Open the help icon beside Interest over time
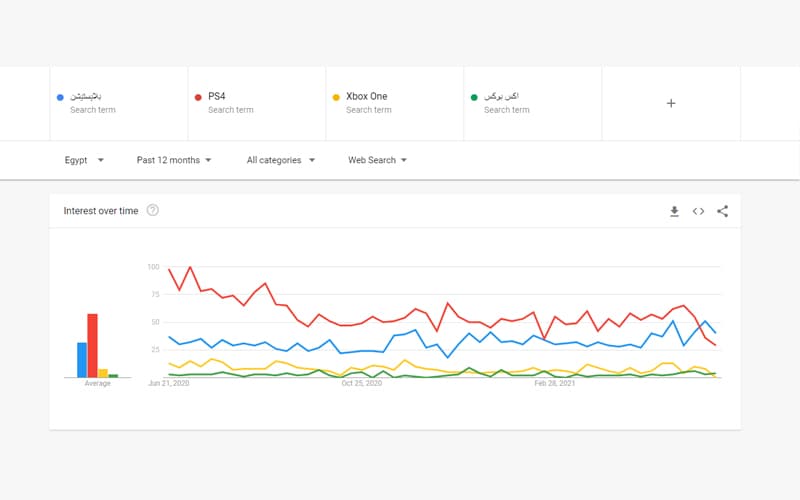The height and width of the screenshot is (500, 800). click(153, 211)
